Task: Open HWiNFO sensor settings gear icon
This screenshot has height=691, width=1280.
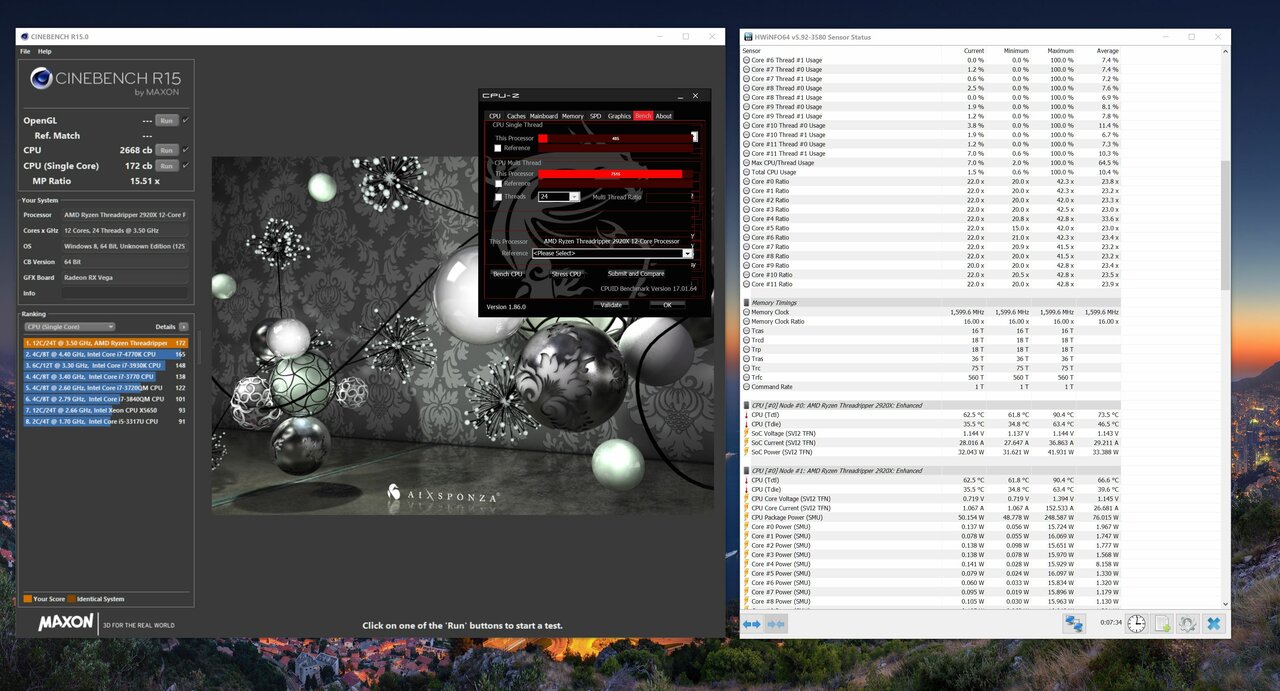Action: [x=1188, y=624]
